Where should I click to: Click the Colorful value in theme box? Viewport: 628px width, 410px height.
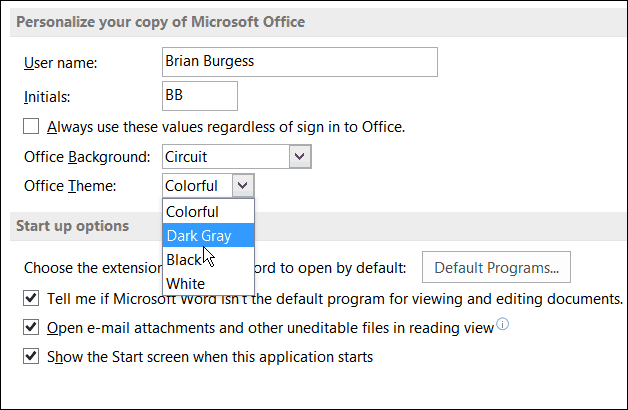click(x=191, y=186)
